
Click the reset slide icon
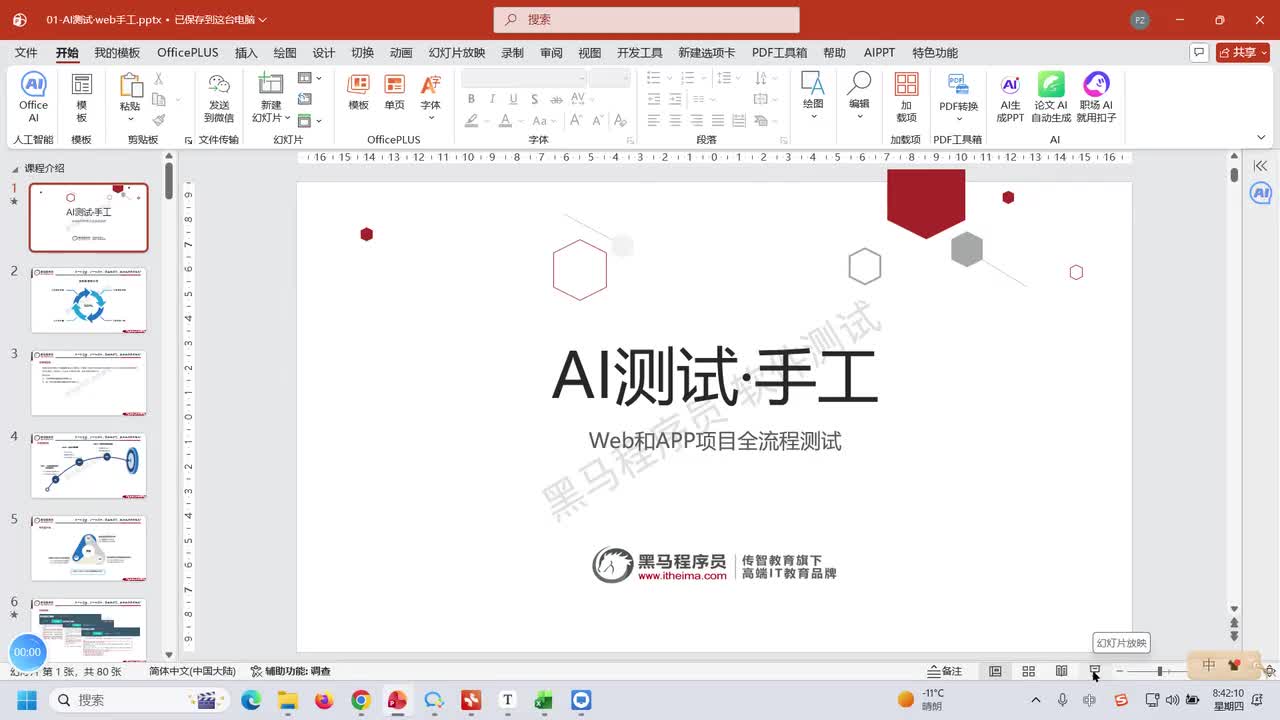305,99
